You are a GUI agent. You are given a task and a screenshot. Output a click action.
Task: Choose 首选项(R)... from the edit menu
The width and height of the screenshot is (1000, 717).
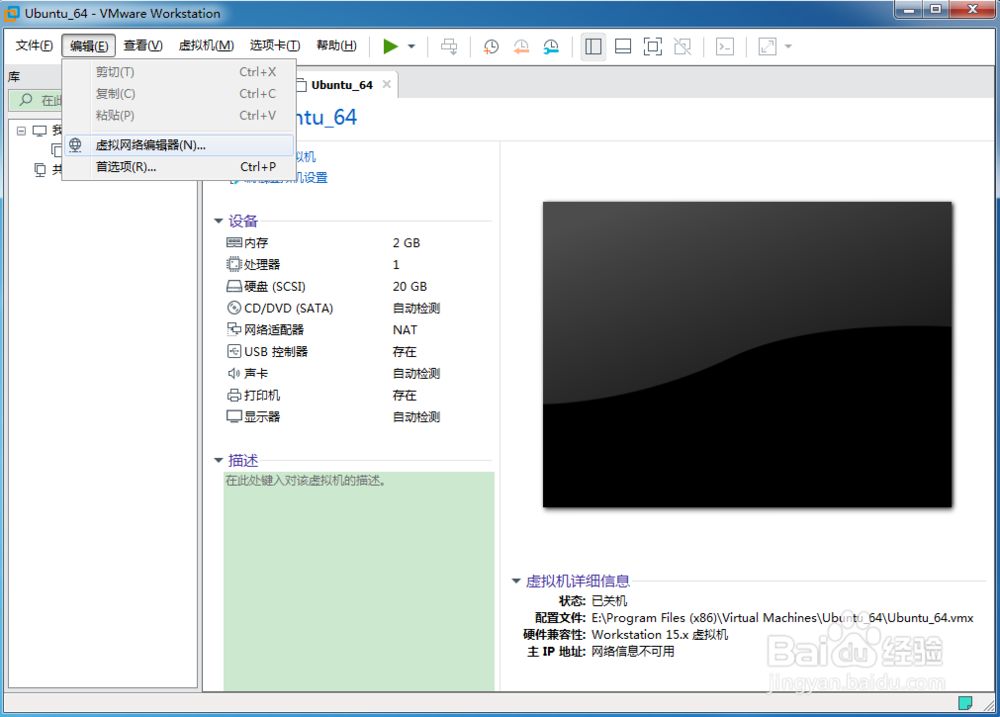(x=179, y=166)
